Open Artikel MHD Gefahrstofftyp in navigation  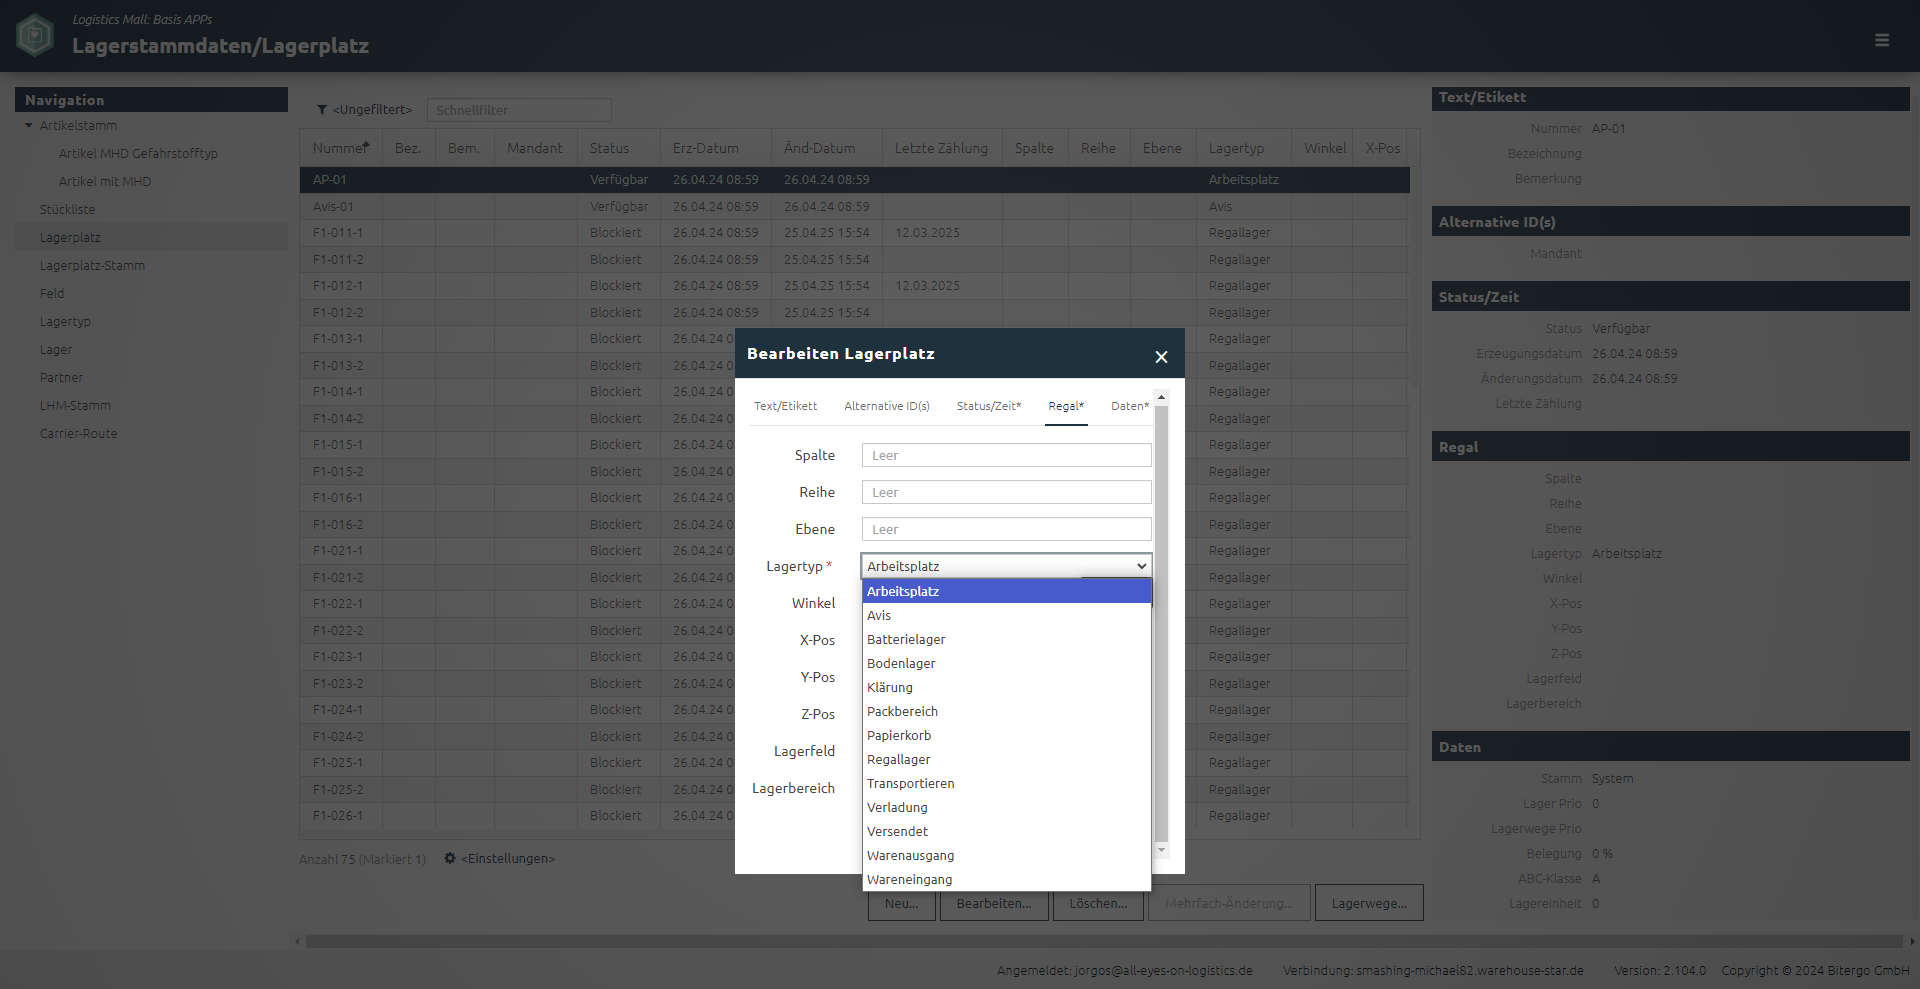pos(138,153)
